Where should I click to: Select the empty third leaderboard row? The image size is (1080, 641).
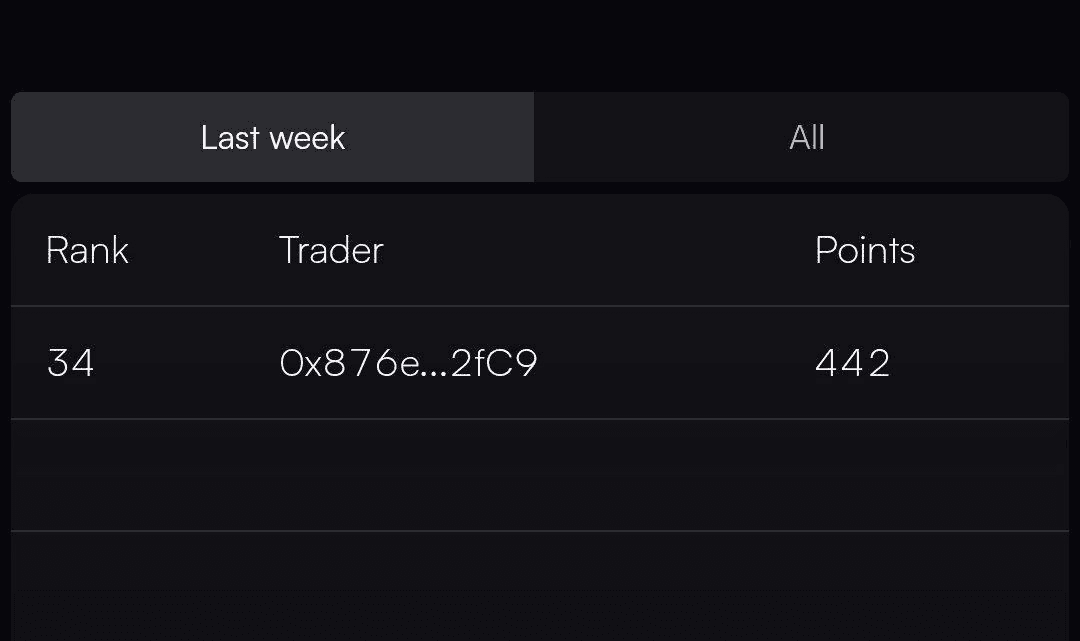540,586
